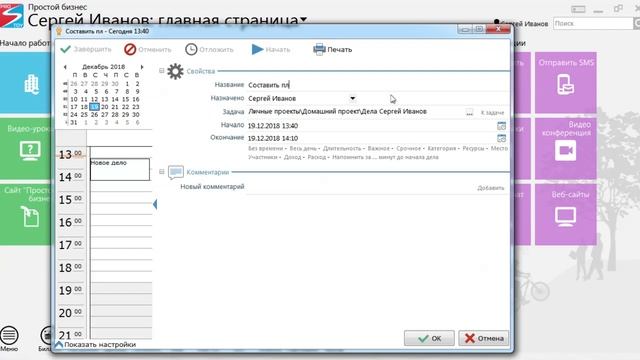This screenshot has width=640, height=360.
Task: Click the Начало date field 19.12.2018 13:40
Action: point(273,126)
